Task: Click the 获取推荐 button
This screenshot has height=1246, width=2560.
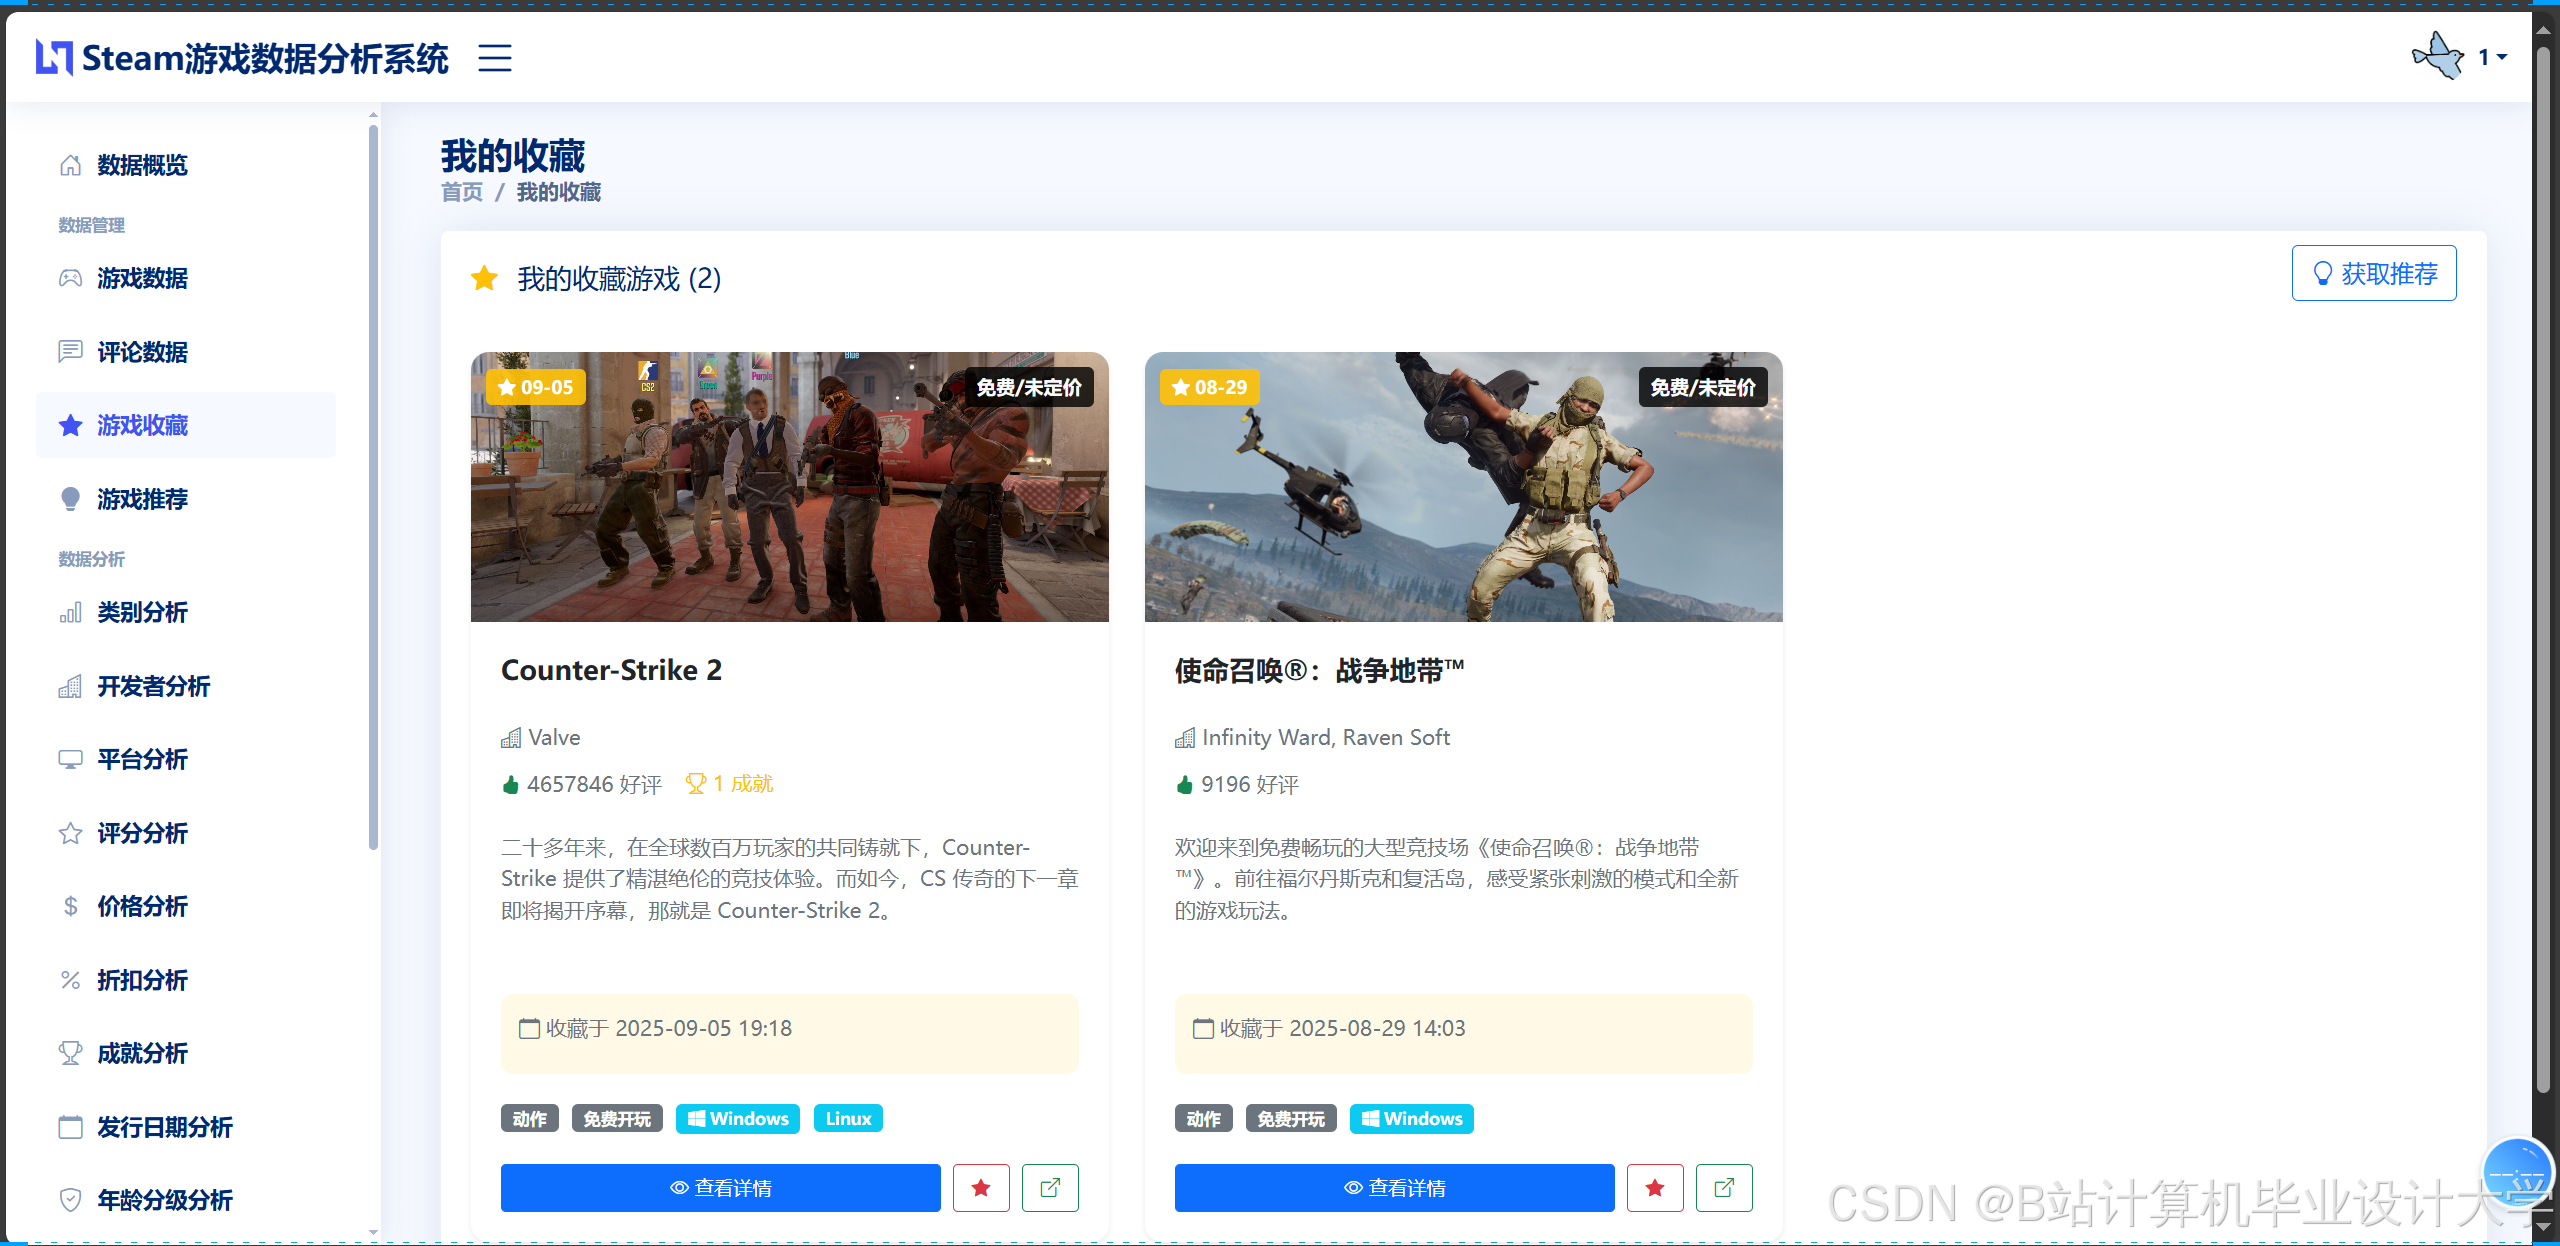Action: tap(2374, 273)
